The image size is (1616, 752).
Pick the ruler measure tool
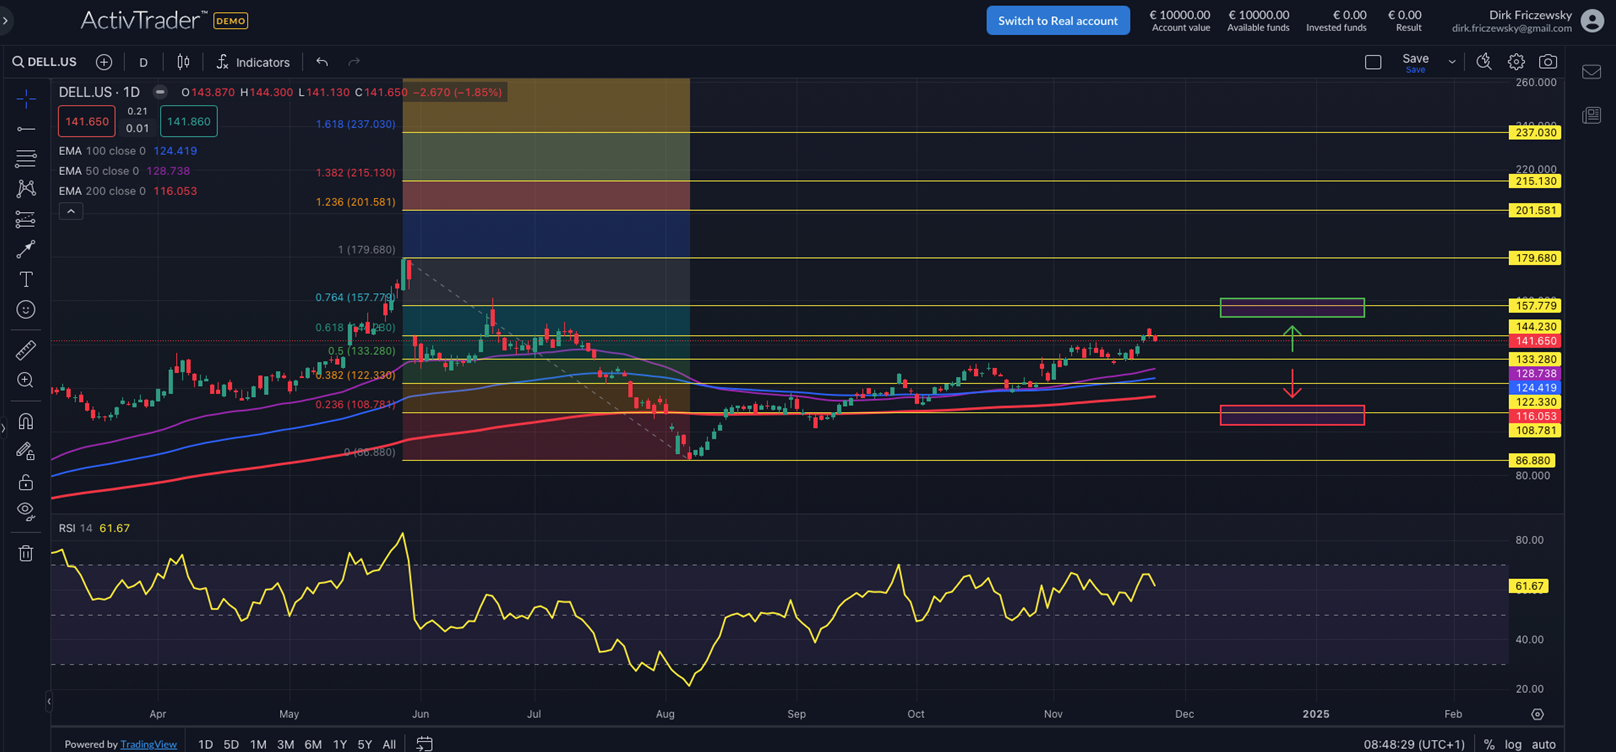click(x=26, y=350)
